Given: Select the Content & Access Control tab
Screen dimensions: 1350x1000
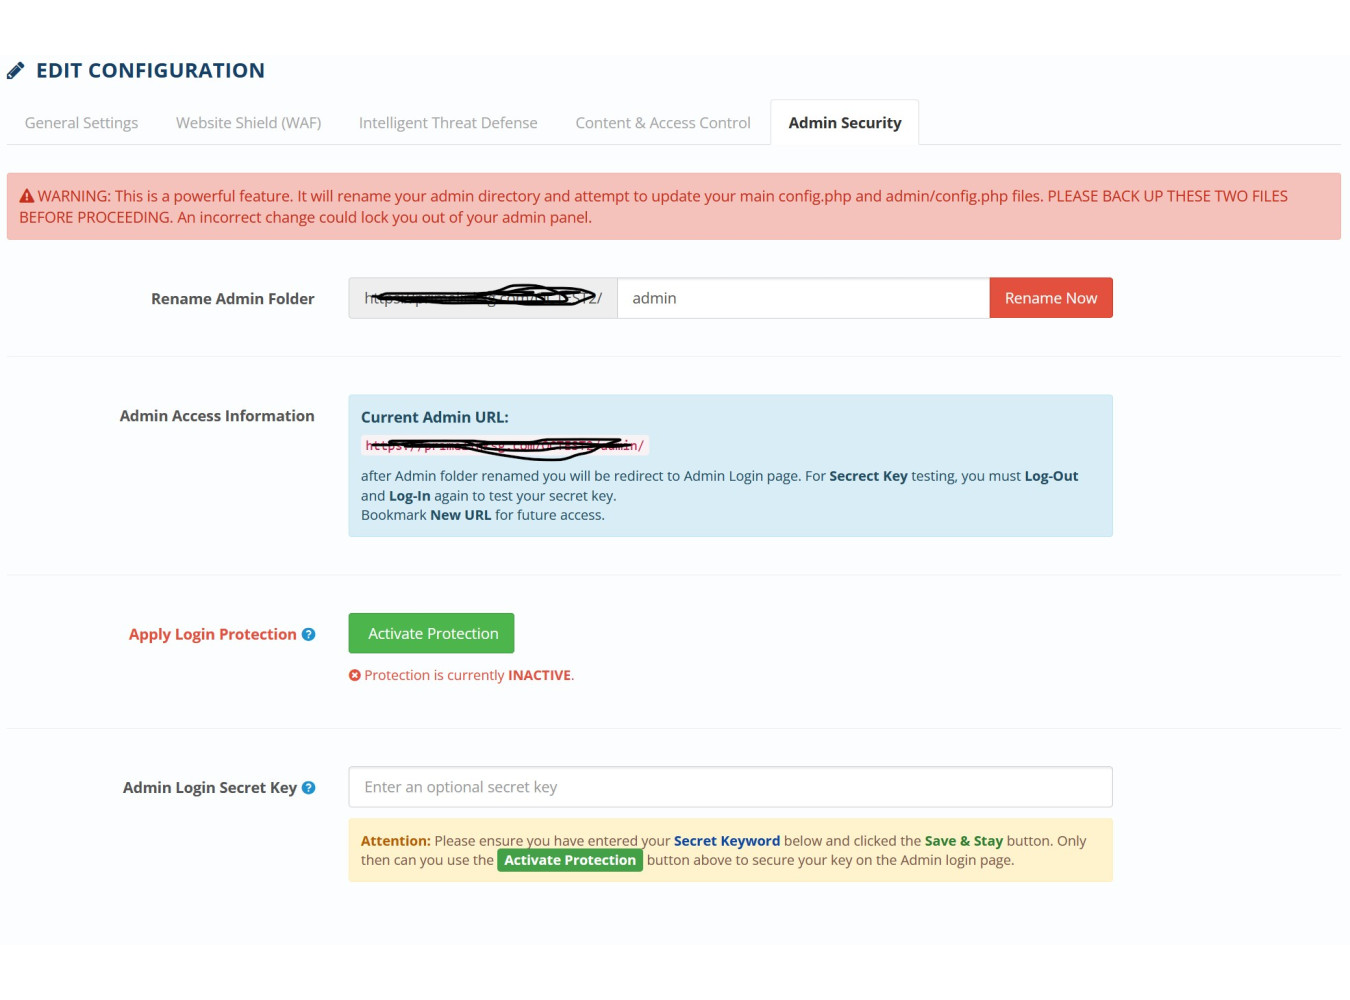Looking at the screenshot, I should point(662,123).
